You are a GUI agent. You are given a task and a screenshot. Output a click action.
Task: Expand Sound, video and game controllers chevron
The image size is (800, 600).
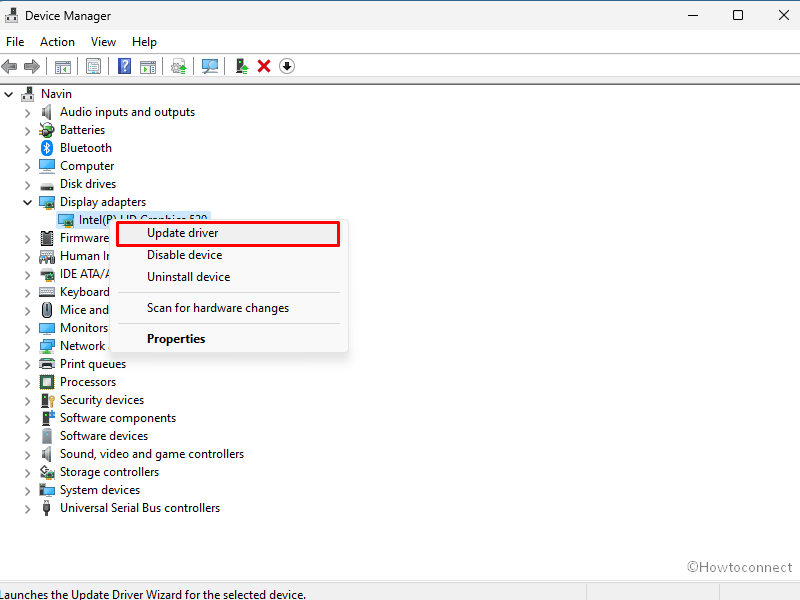(x=28, y=455)
